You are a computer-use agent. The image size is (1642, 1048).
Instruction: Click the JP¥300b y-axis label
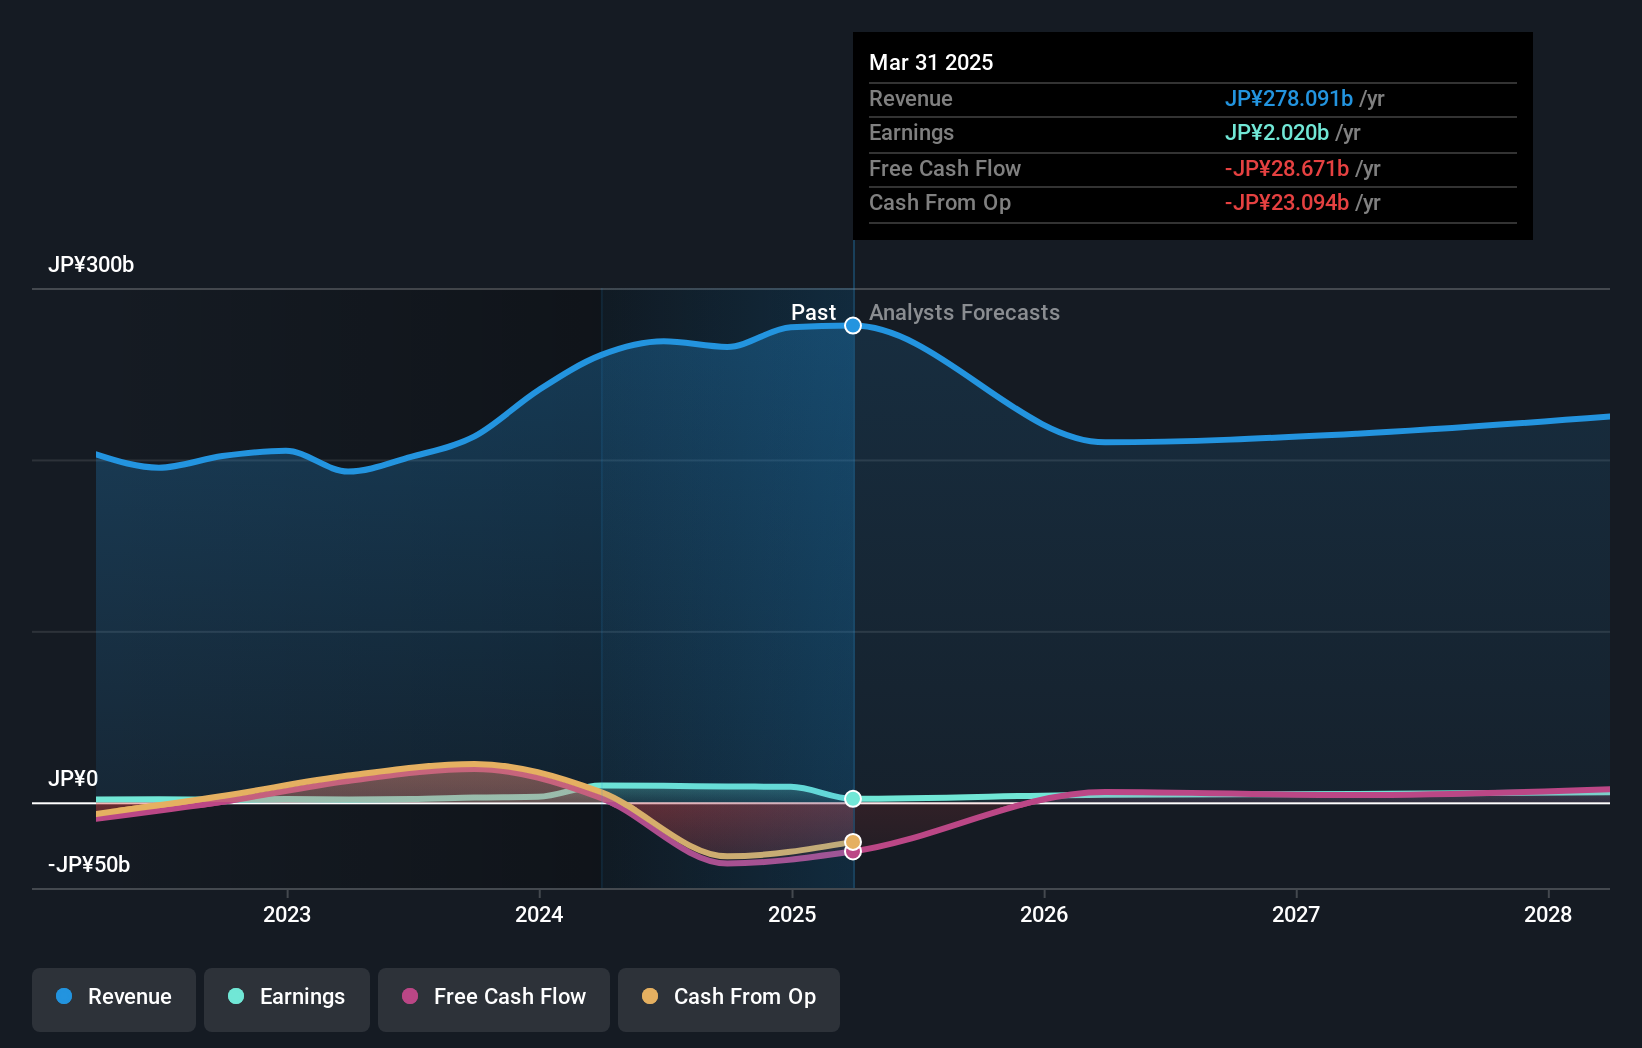[91, 265]
